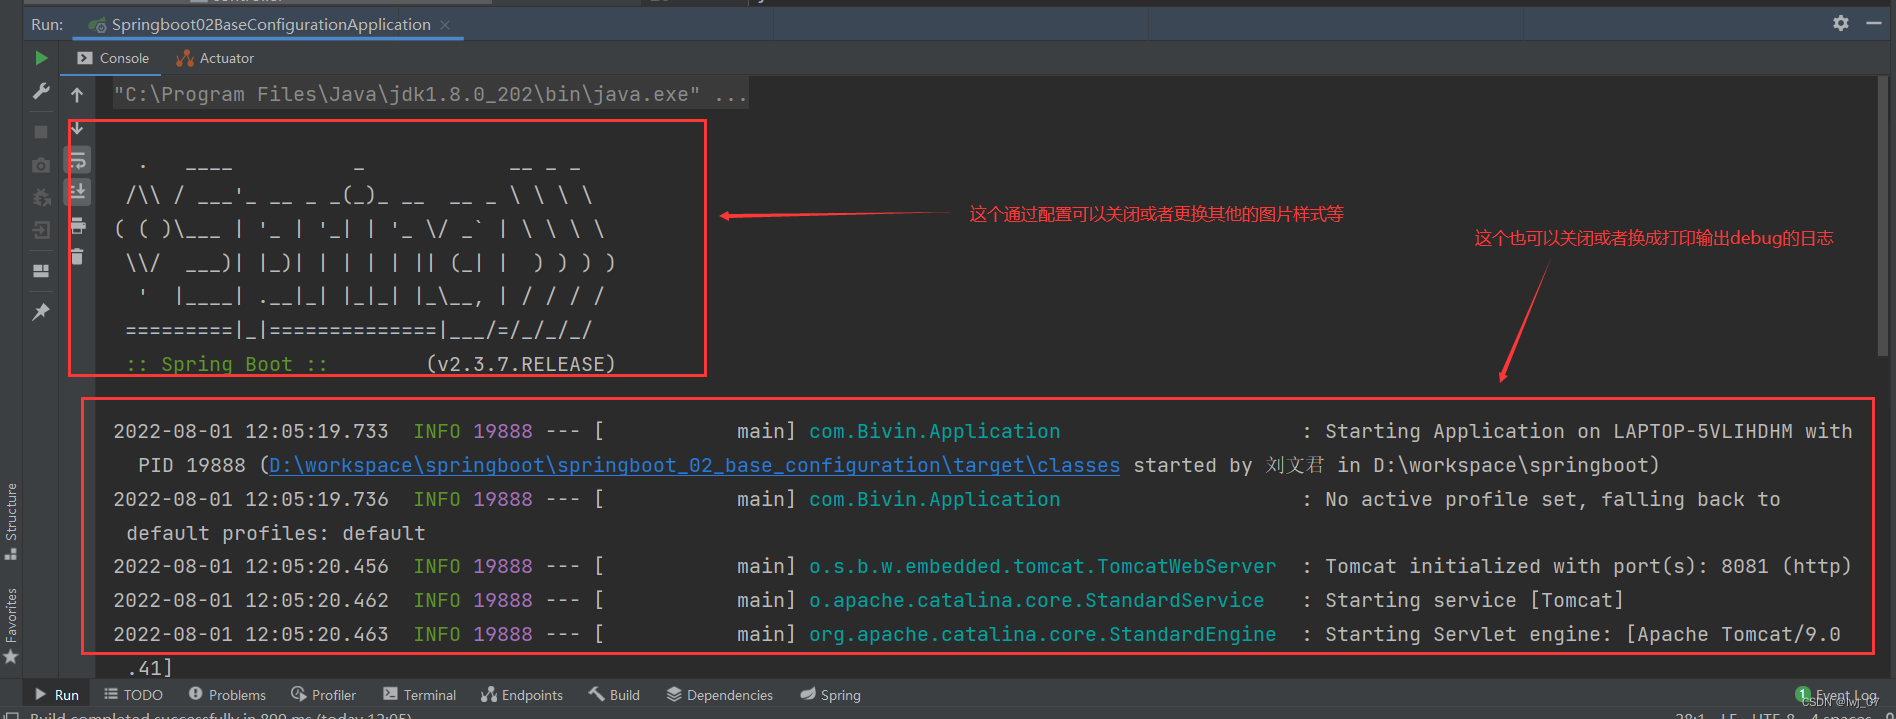Open the Structure side panel
The width and height of the screenshot is (1896, 719).
tap(11, 521)
